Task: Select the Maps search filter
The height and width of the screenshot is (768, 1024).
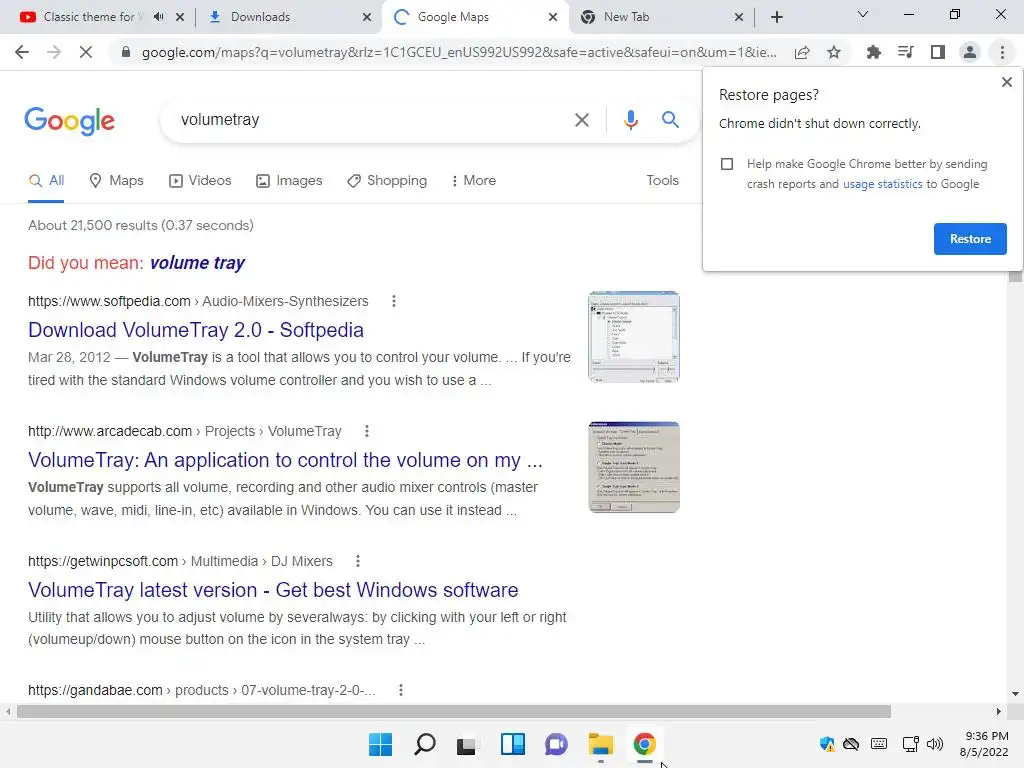Action: coord(116,180)
